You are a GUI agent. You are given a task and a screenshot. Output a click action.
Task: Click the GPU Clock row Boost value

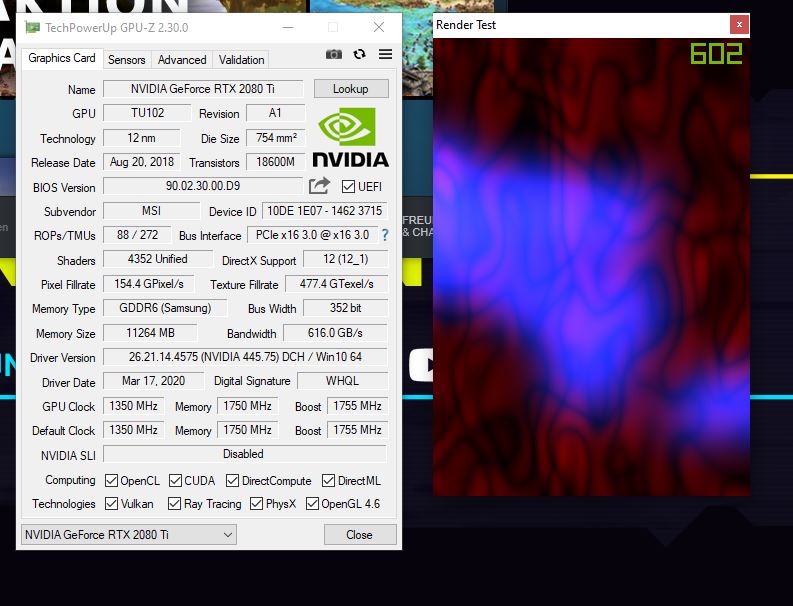click(357, 406)
